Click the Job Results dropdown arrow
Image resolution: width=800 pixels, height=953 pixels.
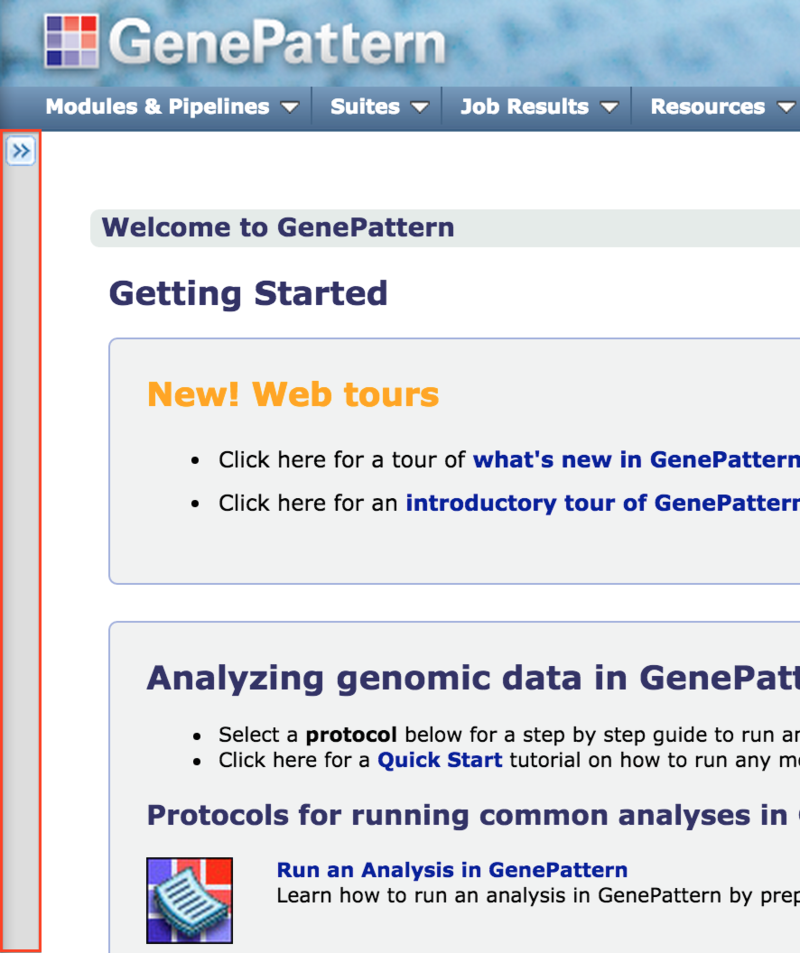coord(609,108)
